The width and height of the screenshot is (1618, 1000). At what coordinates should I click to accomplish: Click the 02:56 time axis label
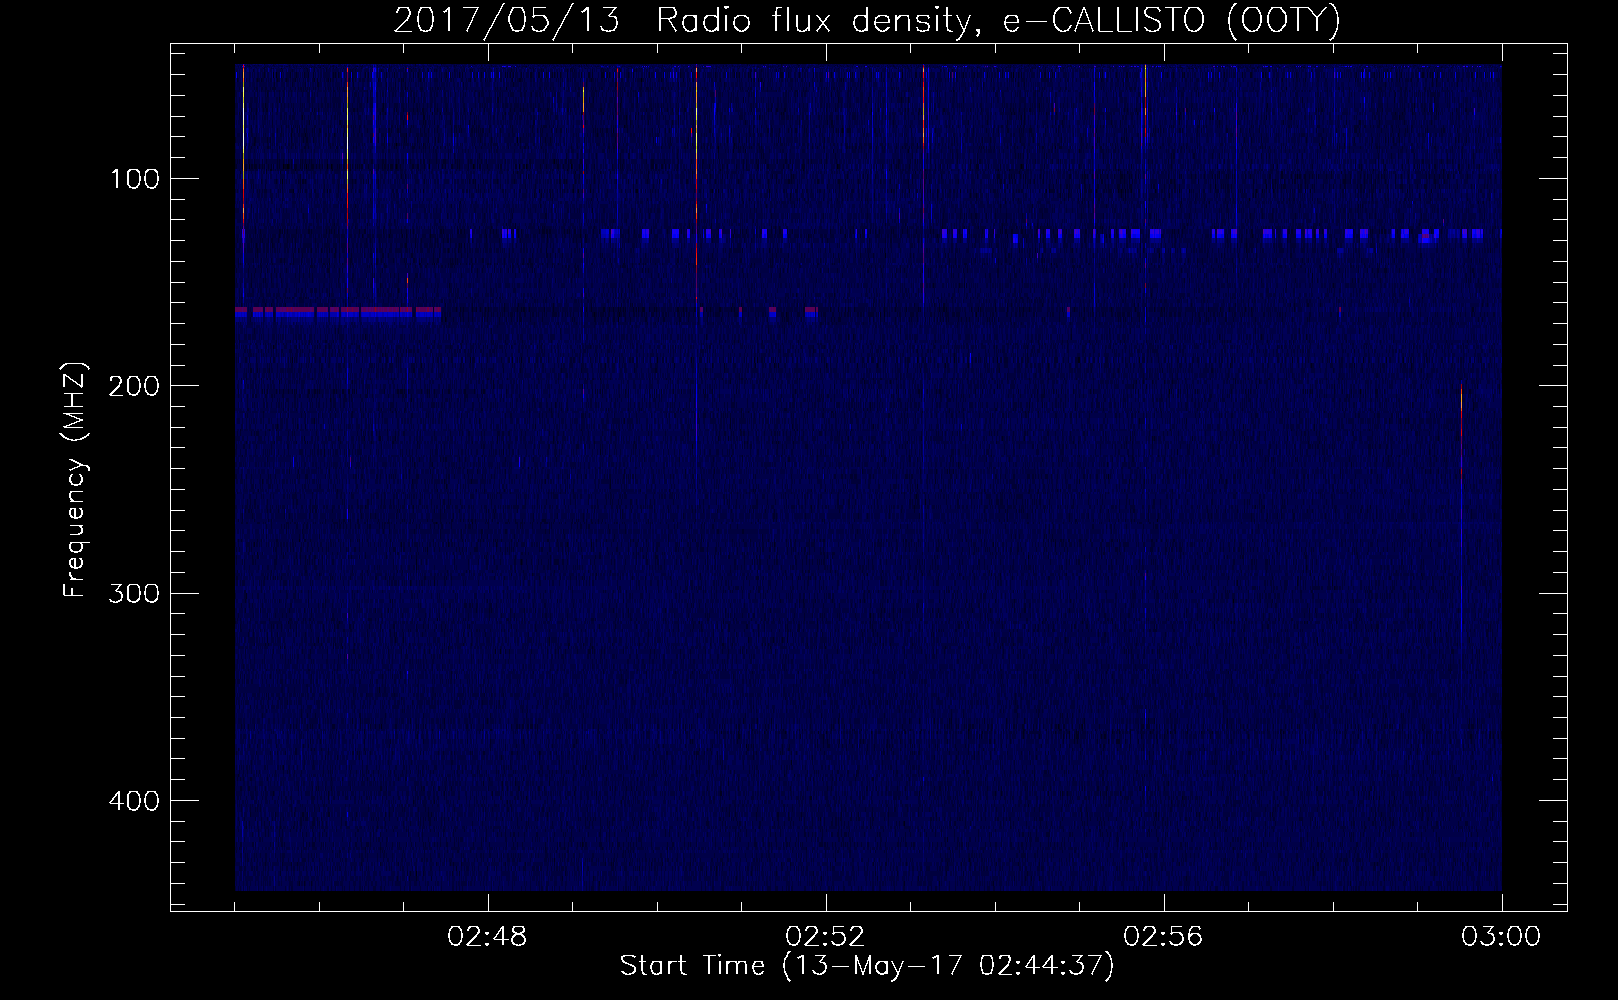pos(1164,937)
